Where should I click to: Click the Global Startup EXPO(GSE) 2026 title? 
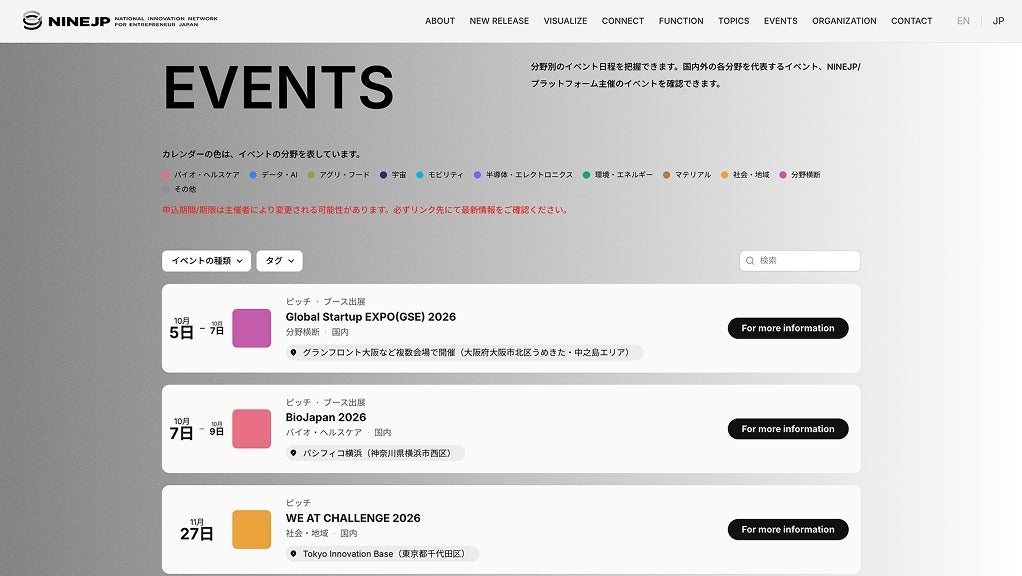click(x=371, y=317)
